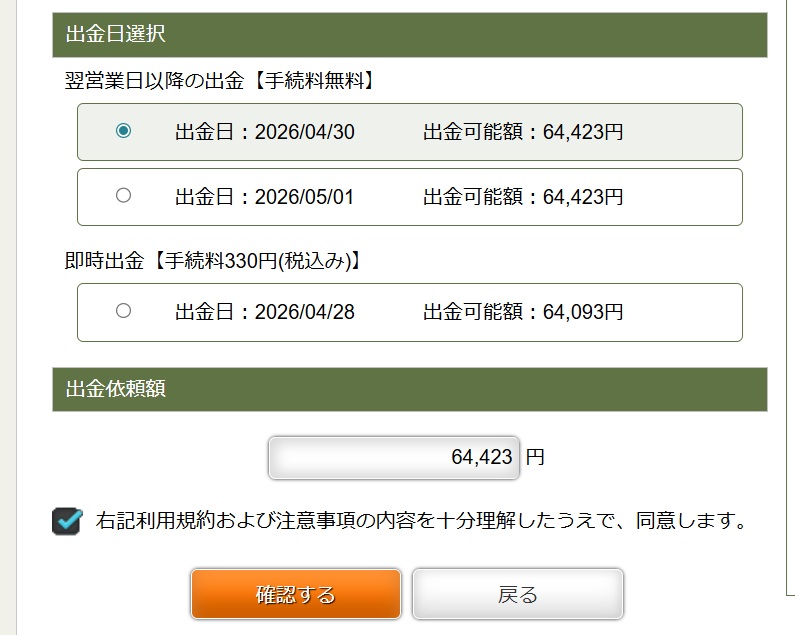
Task: Click the 翌営業日以降の出金 heading text
Action: click(x=154, y=82)
